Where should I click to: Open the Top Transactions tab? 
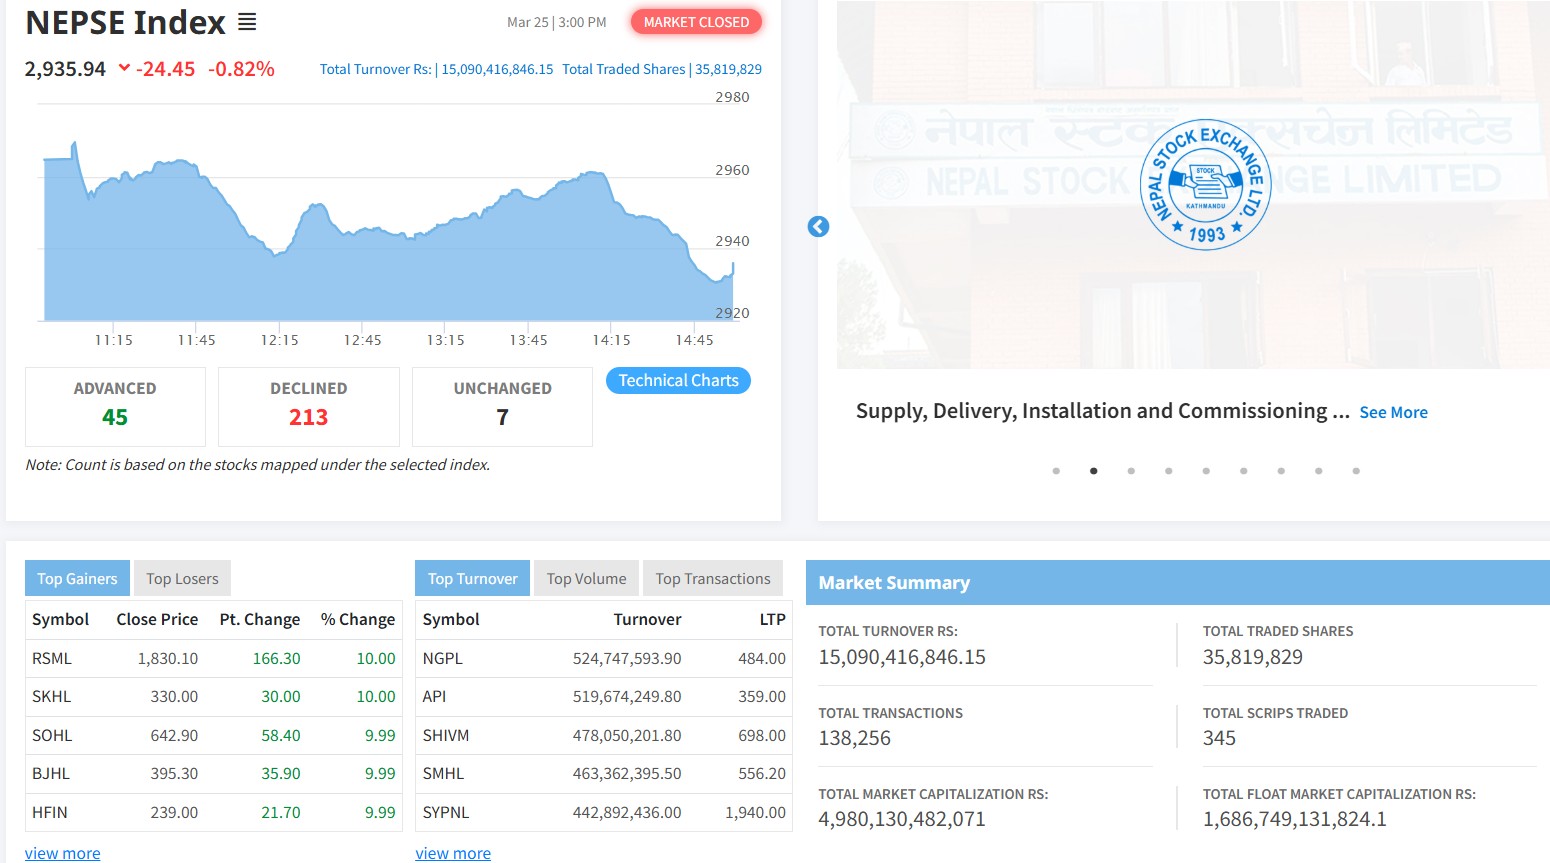(712, 579)
